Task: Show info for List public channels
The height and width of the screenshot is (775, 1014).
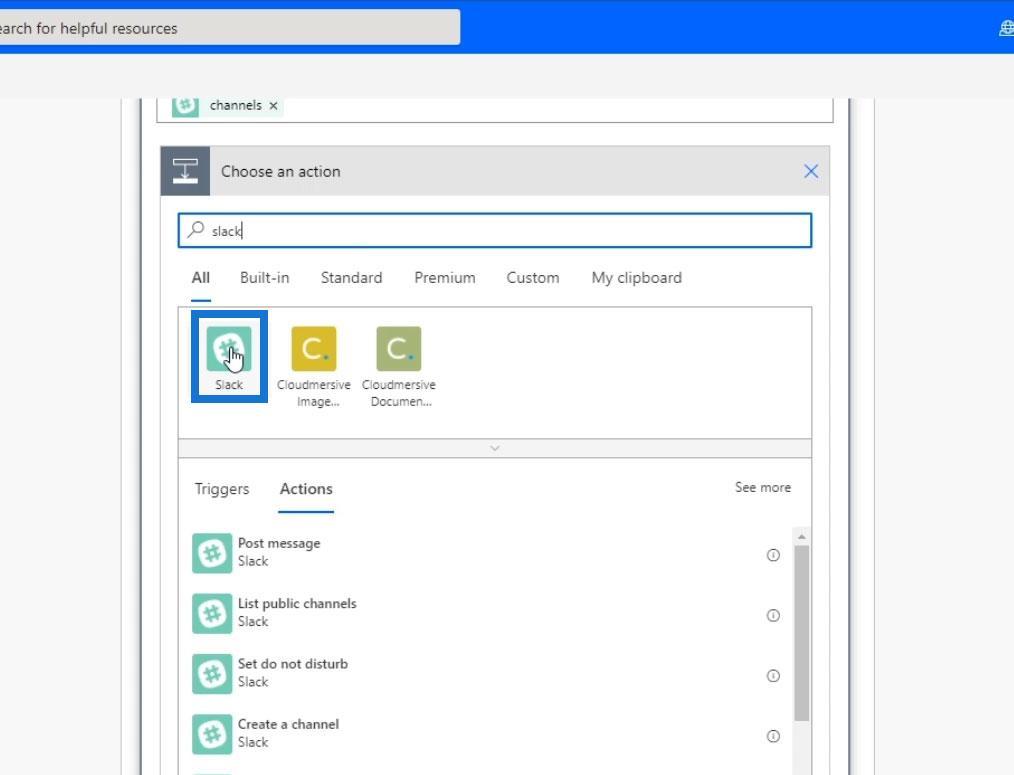Action: pos(773,615)
